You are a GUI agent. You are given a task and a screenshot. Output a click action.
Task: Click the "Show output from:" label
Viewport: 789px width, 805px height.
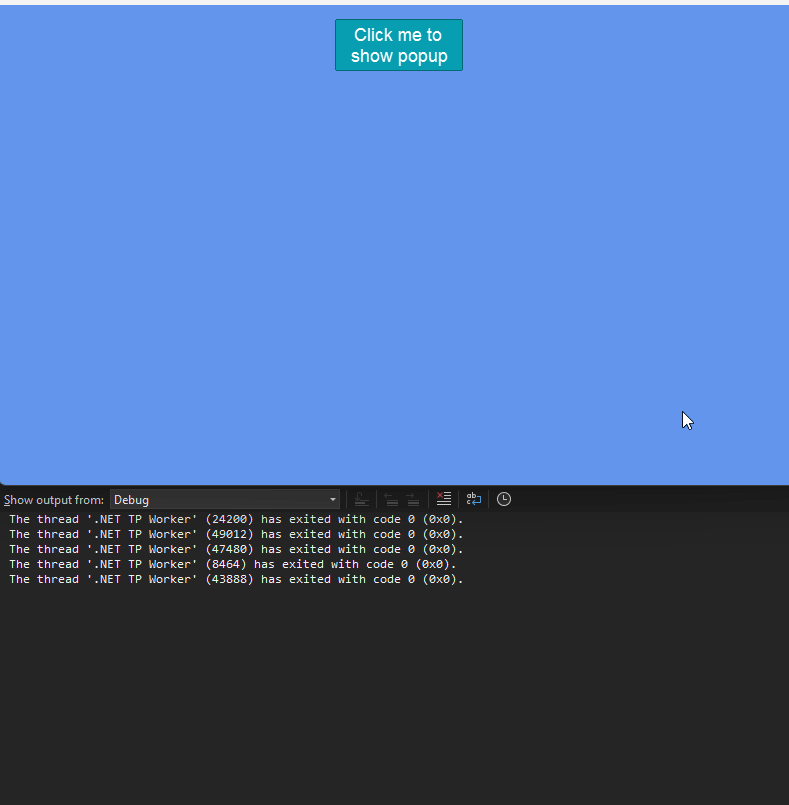[x=54, y=499]
